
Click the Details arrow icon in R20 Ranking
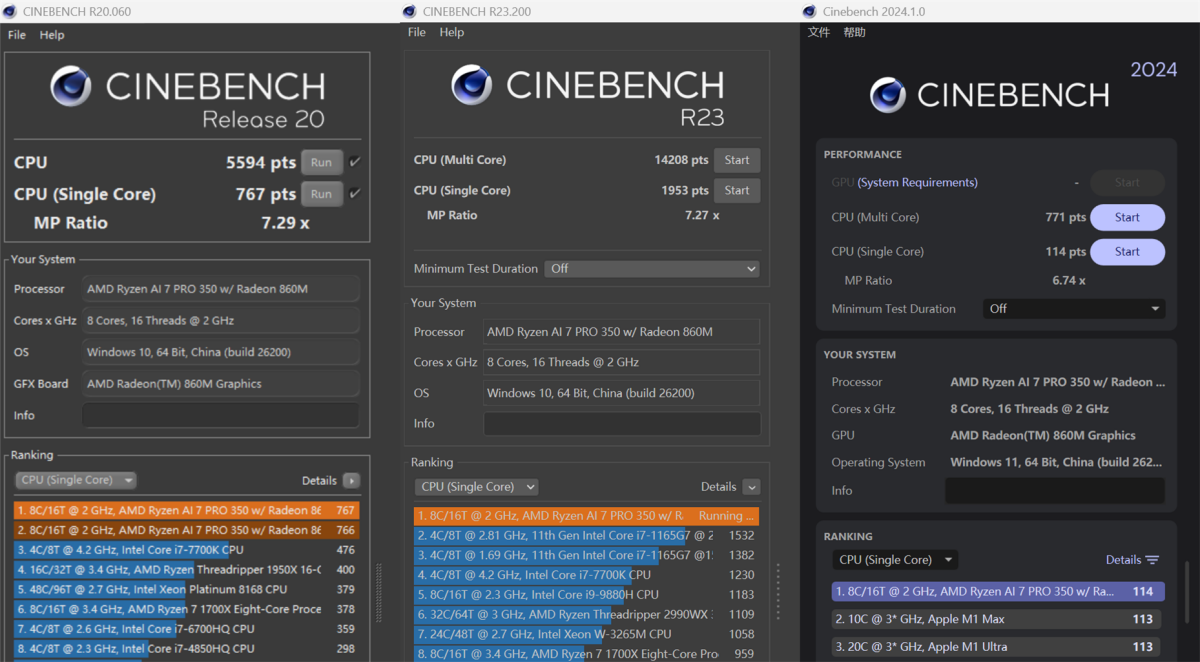(x=351, y=481)
